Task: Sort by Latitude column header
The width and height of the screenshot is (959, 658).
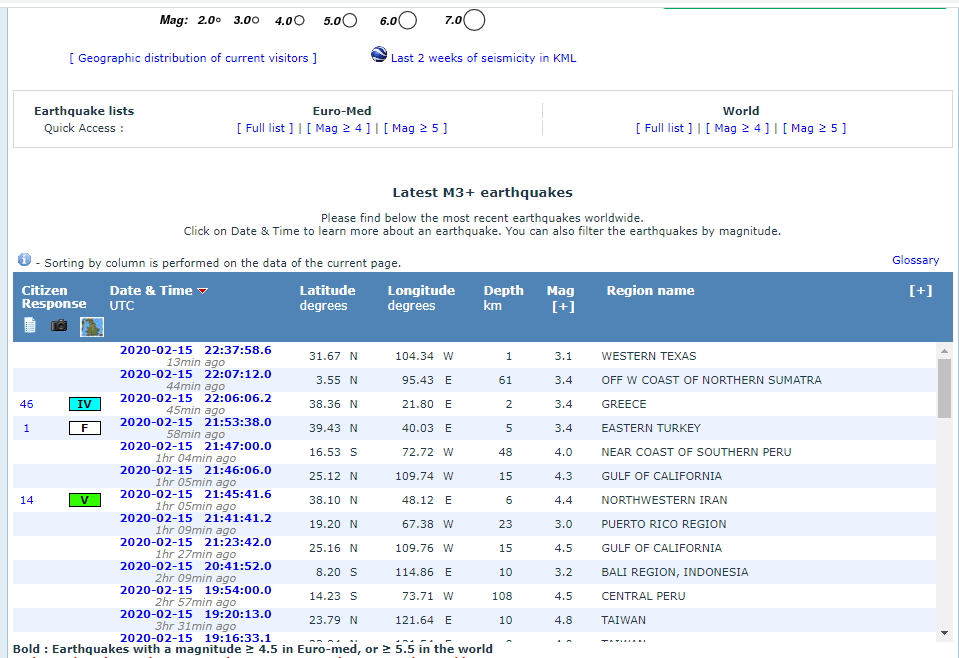Action: [327, 290]
